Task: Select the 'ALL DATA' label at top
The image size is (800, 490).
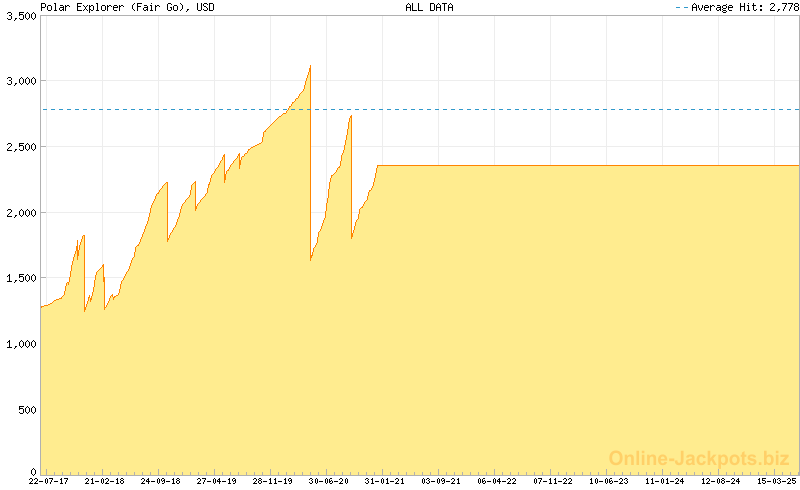Action: [x=429, y=7]
